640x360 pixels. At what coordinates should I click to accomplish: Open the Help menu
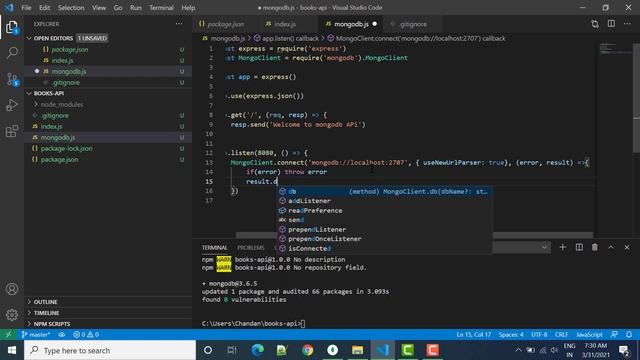click(188, 8)
